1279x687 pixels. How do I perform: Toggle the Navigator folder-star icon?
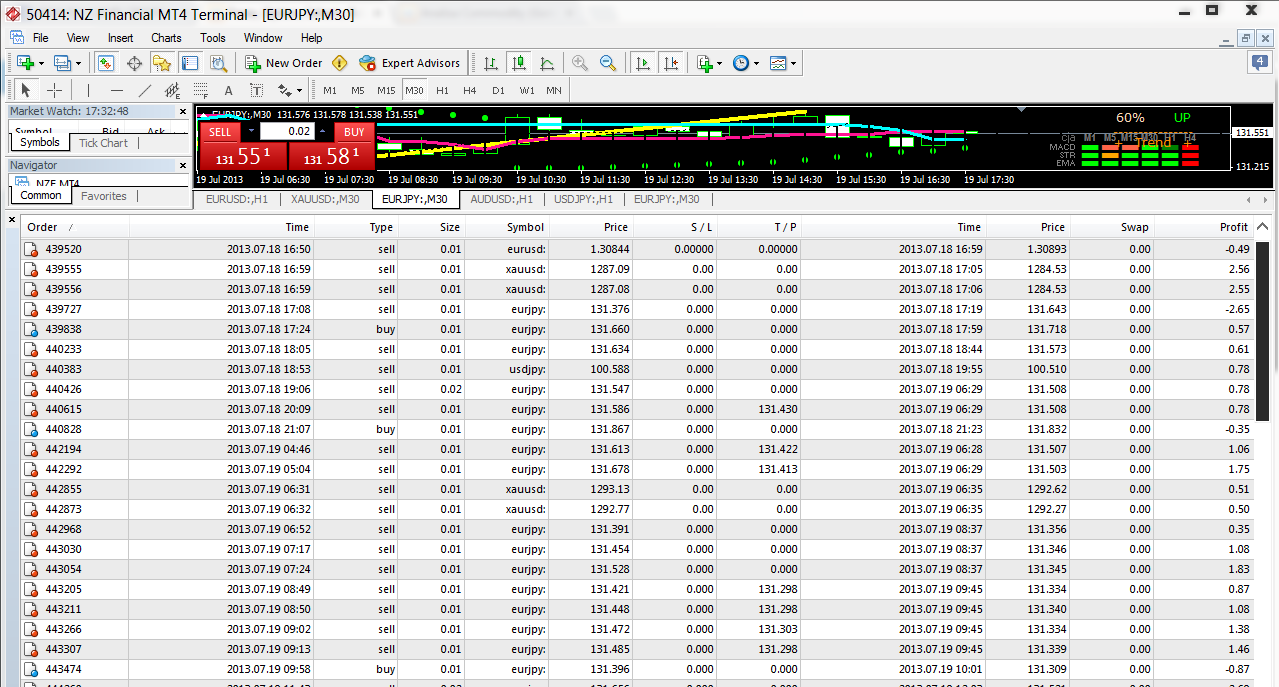point(162,63)
